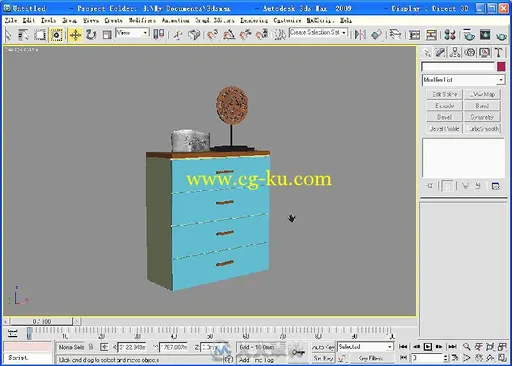Click the Bend modifier button
This screenshot has height=366, width=512.
coord(482,106)
